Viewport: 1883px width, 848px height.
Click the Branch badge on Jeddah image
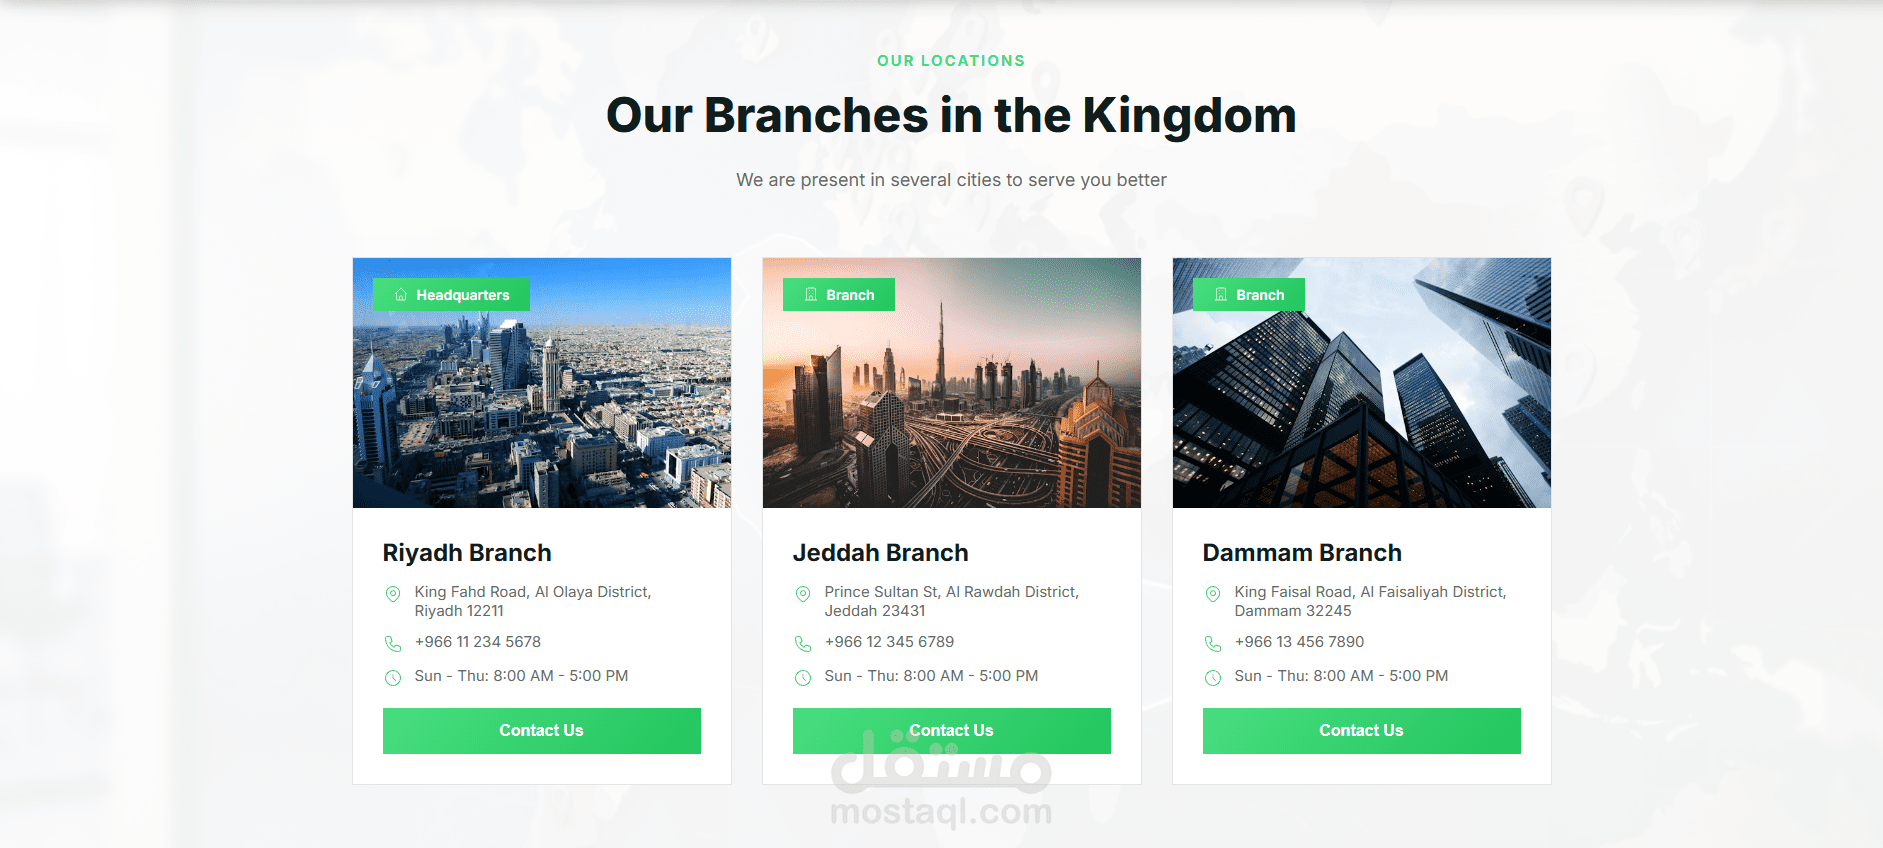click(839, 295)
